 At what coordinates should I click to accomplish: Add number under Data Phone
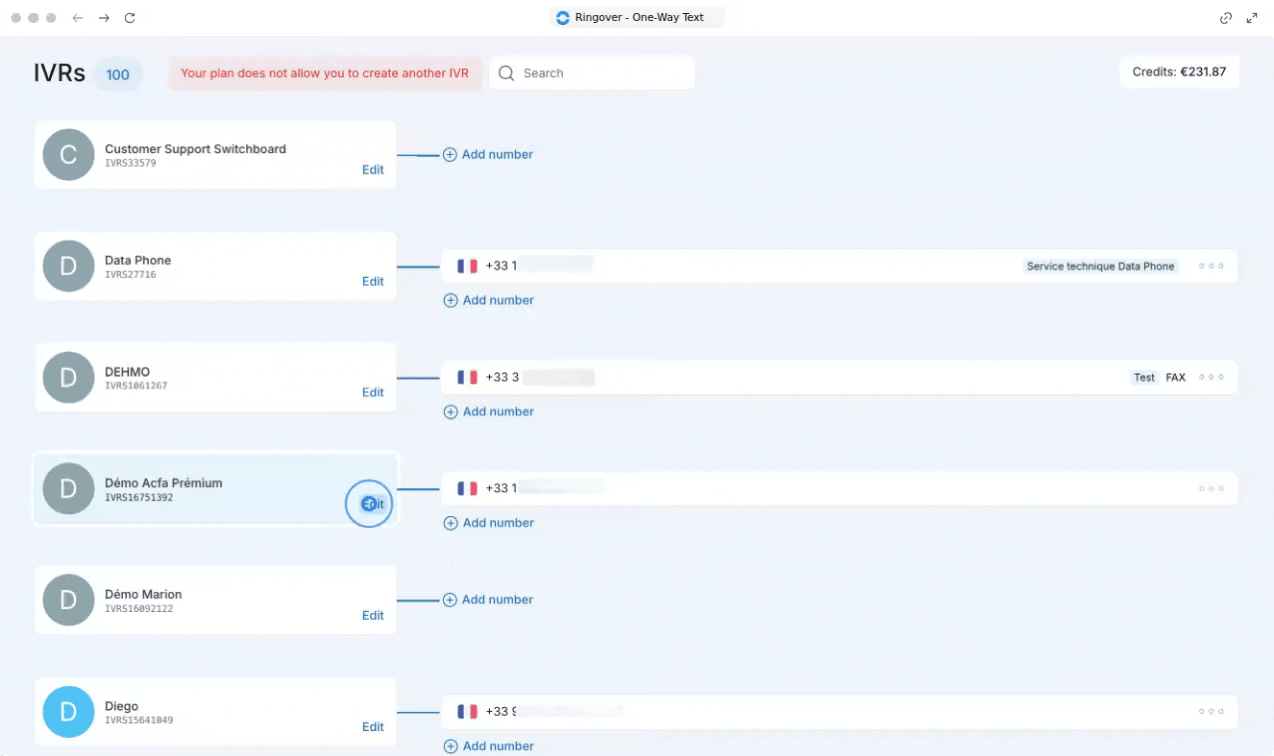pos(489,300)
